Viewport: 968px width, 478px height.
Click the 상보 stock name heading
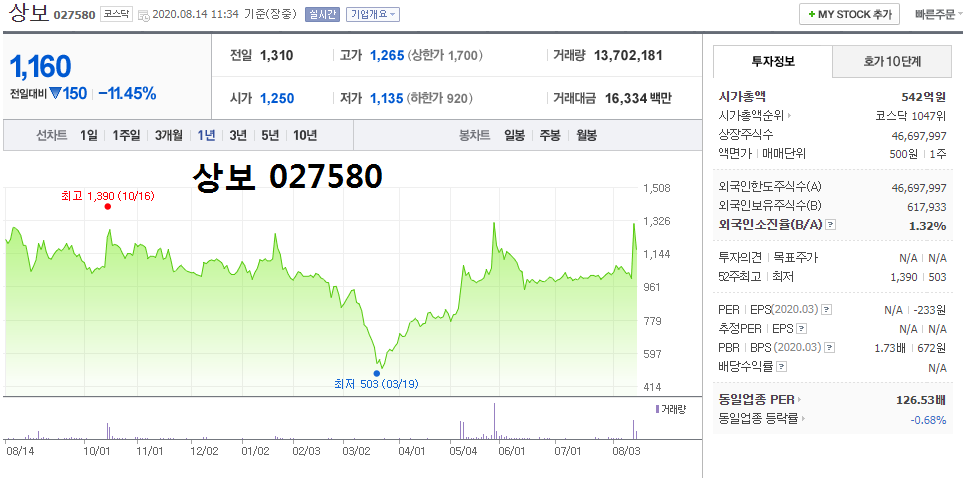[x=28, y=13]
